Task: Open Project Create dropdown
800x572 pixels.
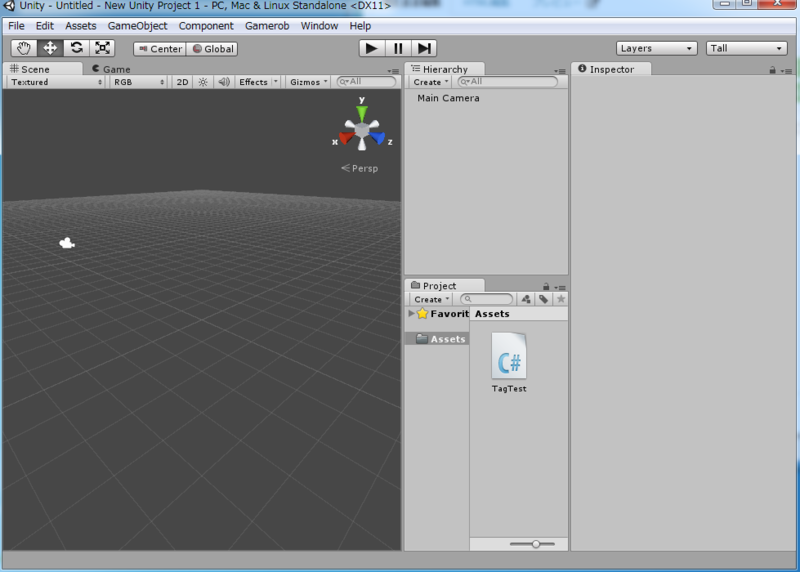Action: coord(432,300)
